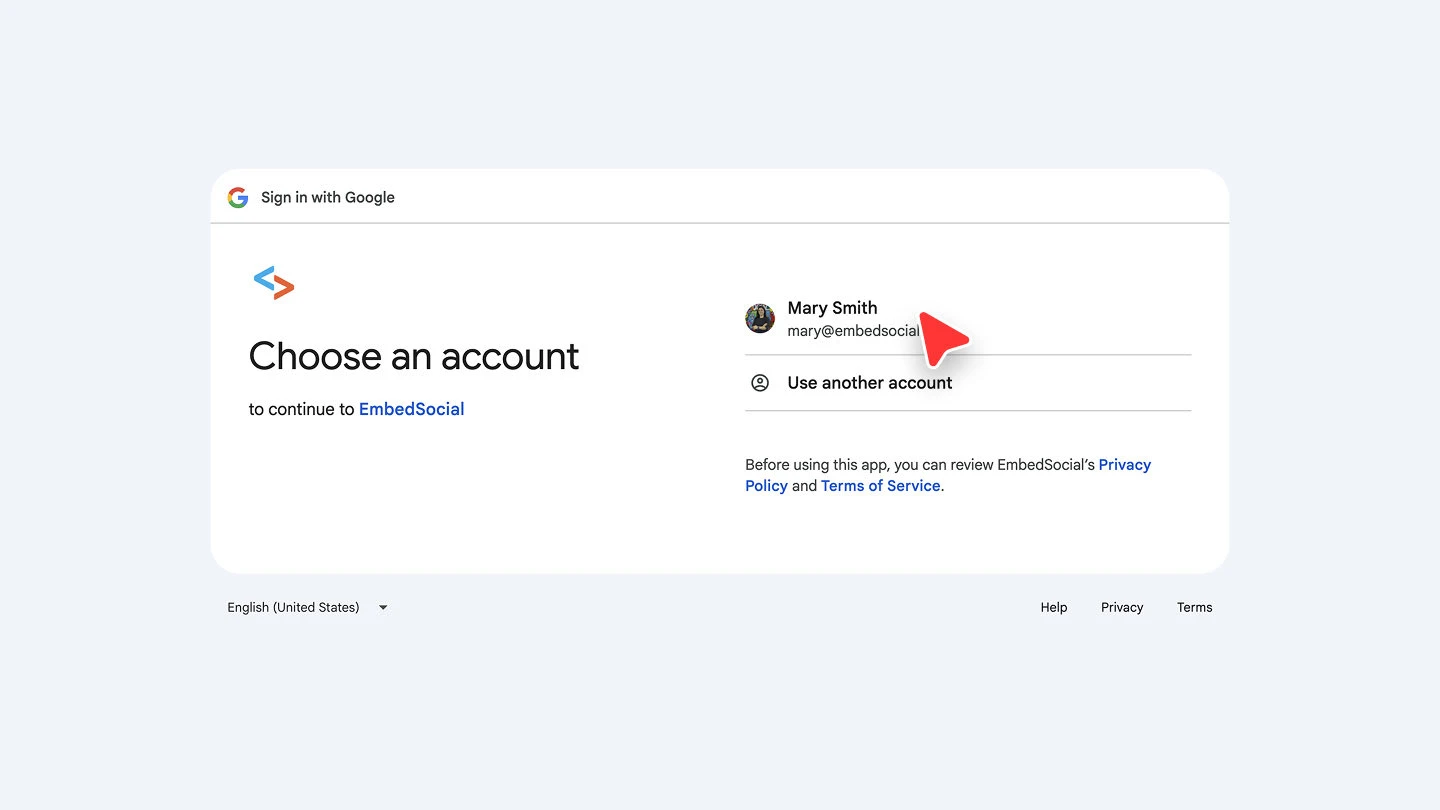Click the Google logo icon
The image size is (1440, 810).
(238, 198)
